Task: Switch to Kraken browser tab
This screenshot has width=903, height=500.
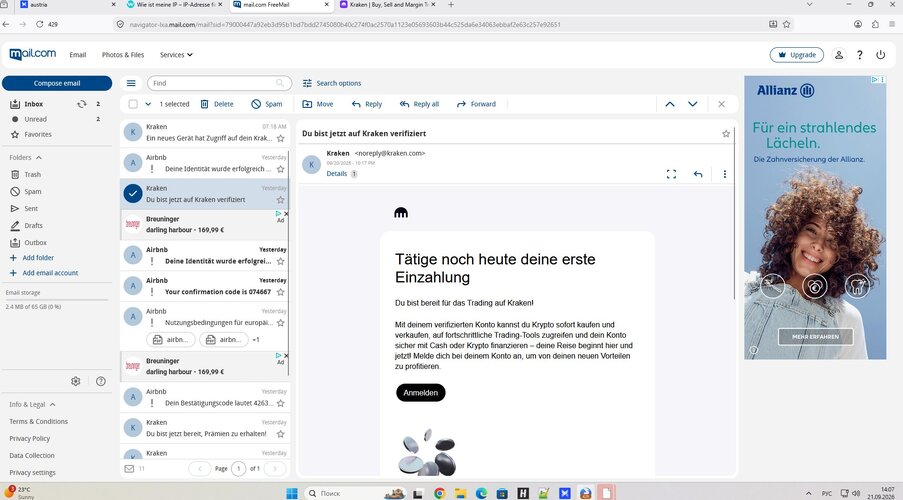Action: [x=388, y=5]
